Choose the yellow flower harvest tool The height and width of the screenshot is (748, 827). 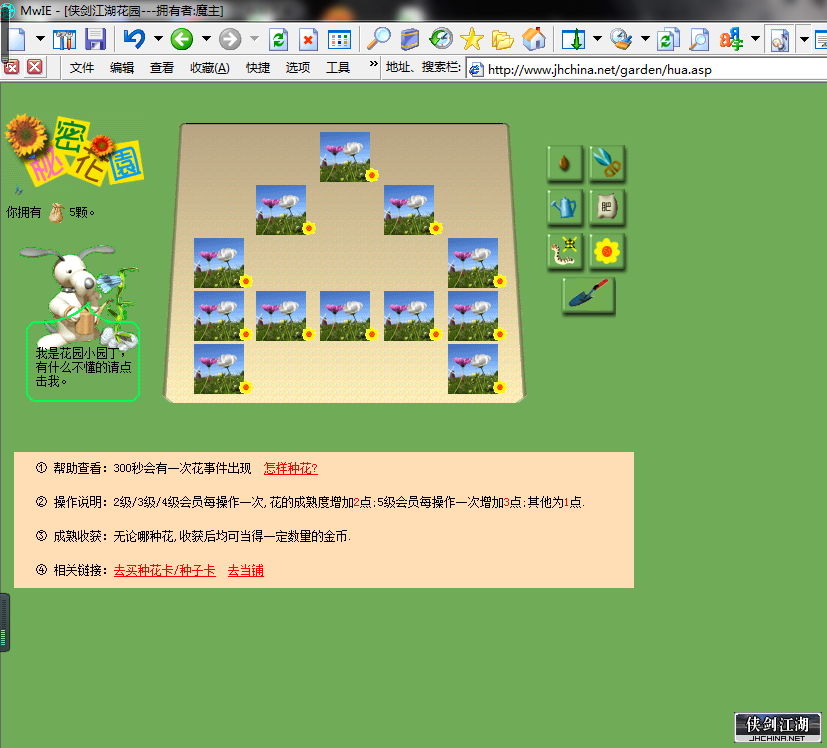click(607, 251)
